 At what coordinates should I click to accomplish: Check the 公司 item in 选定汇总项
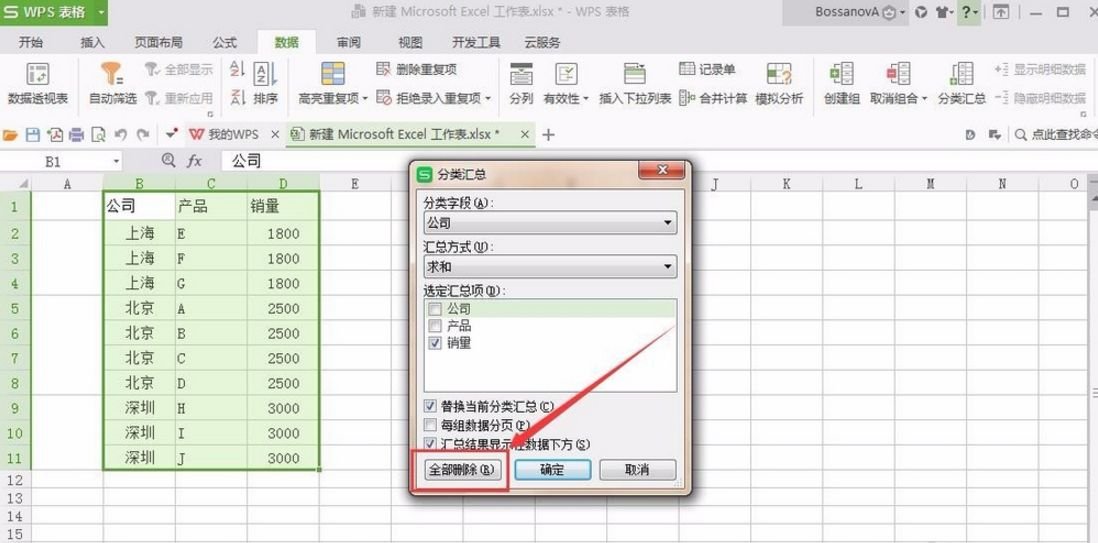(435, 309)
